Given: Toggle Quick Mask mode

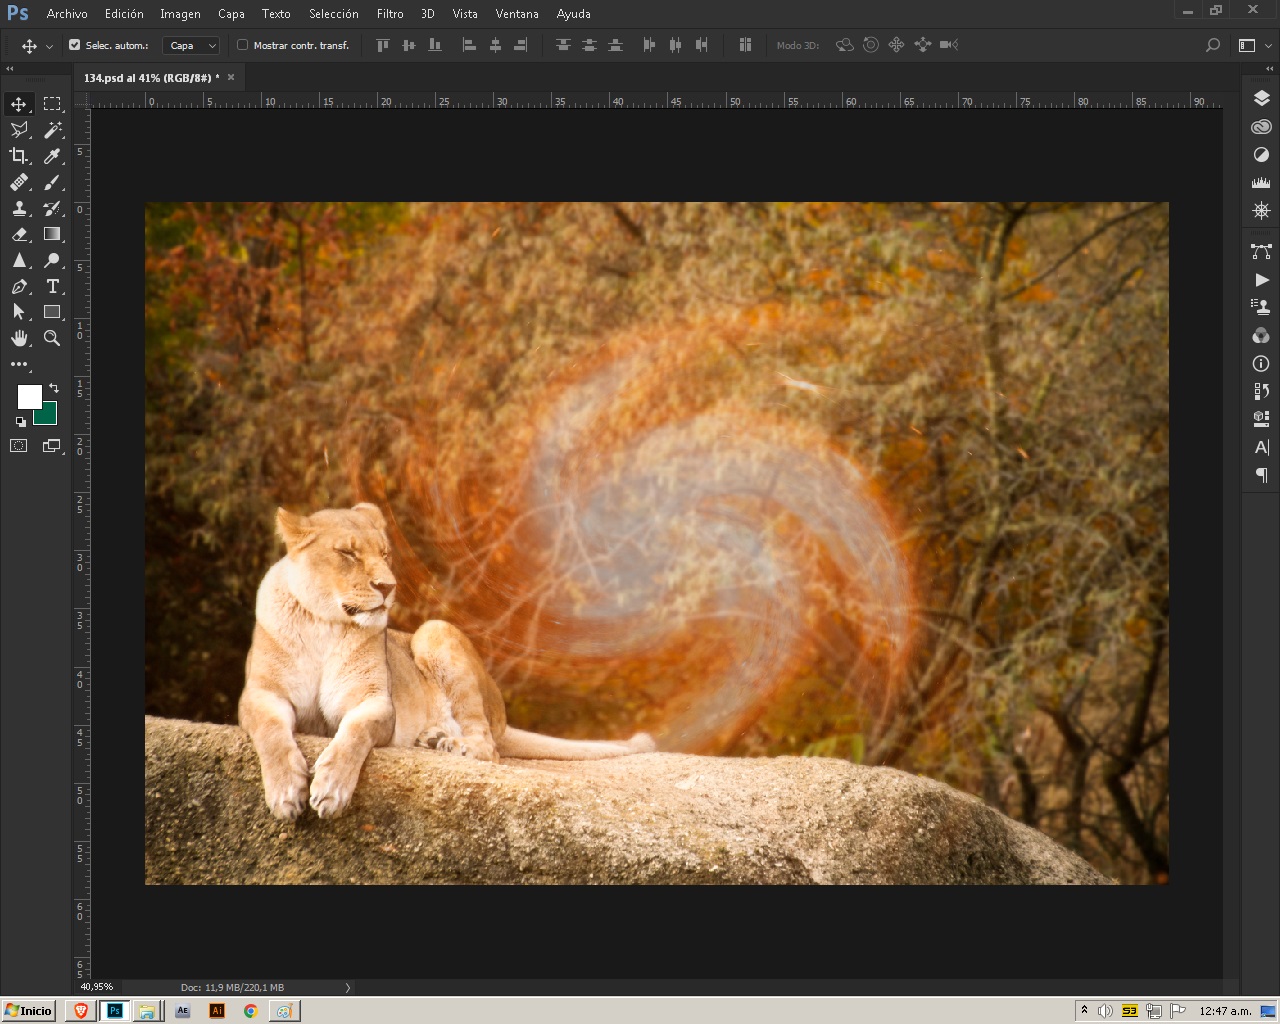Looking at the screenshot, I should click(19, 446).
